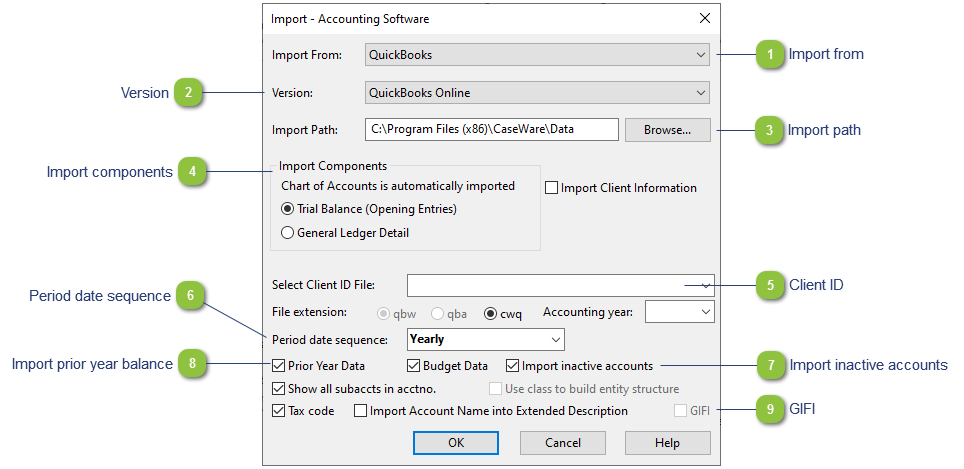Click the Browse... button
The image size is (964, 469).
click(668, 130)
